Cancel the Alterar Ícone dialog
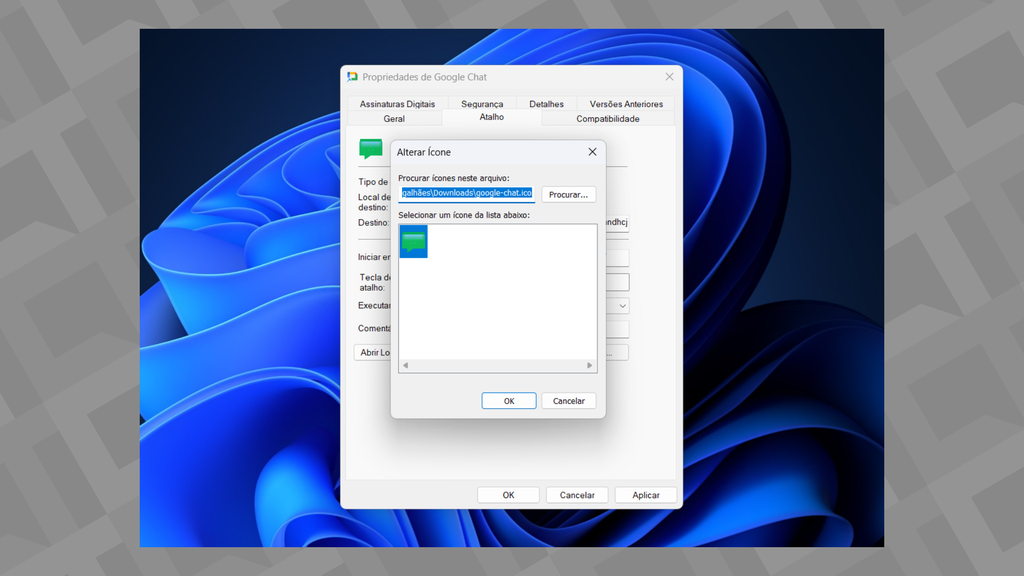1024x576 pixels. (x=568, y=401)
